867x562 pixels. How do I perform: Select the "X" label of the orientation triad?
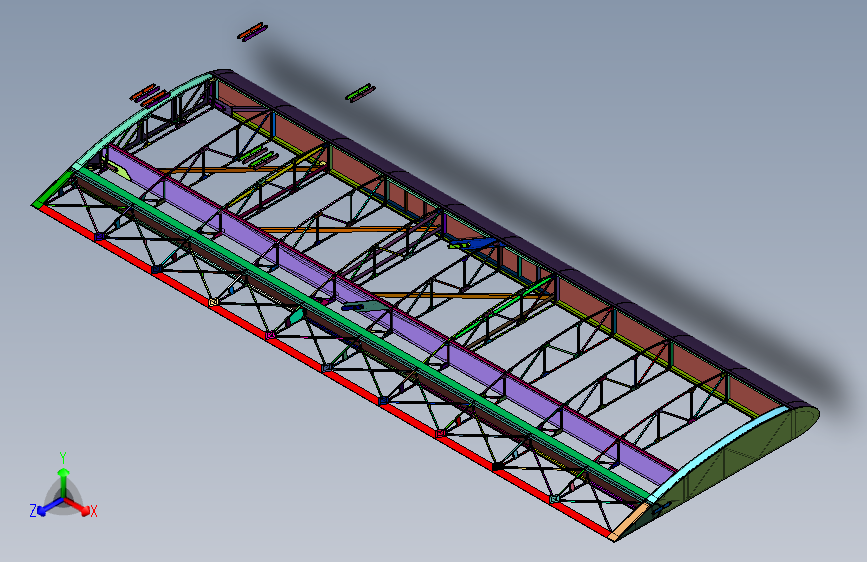94,511
